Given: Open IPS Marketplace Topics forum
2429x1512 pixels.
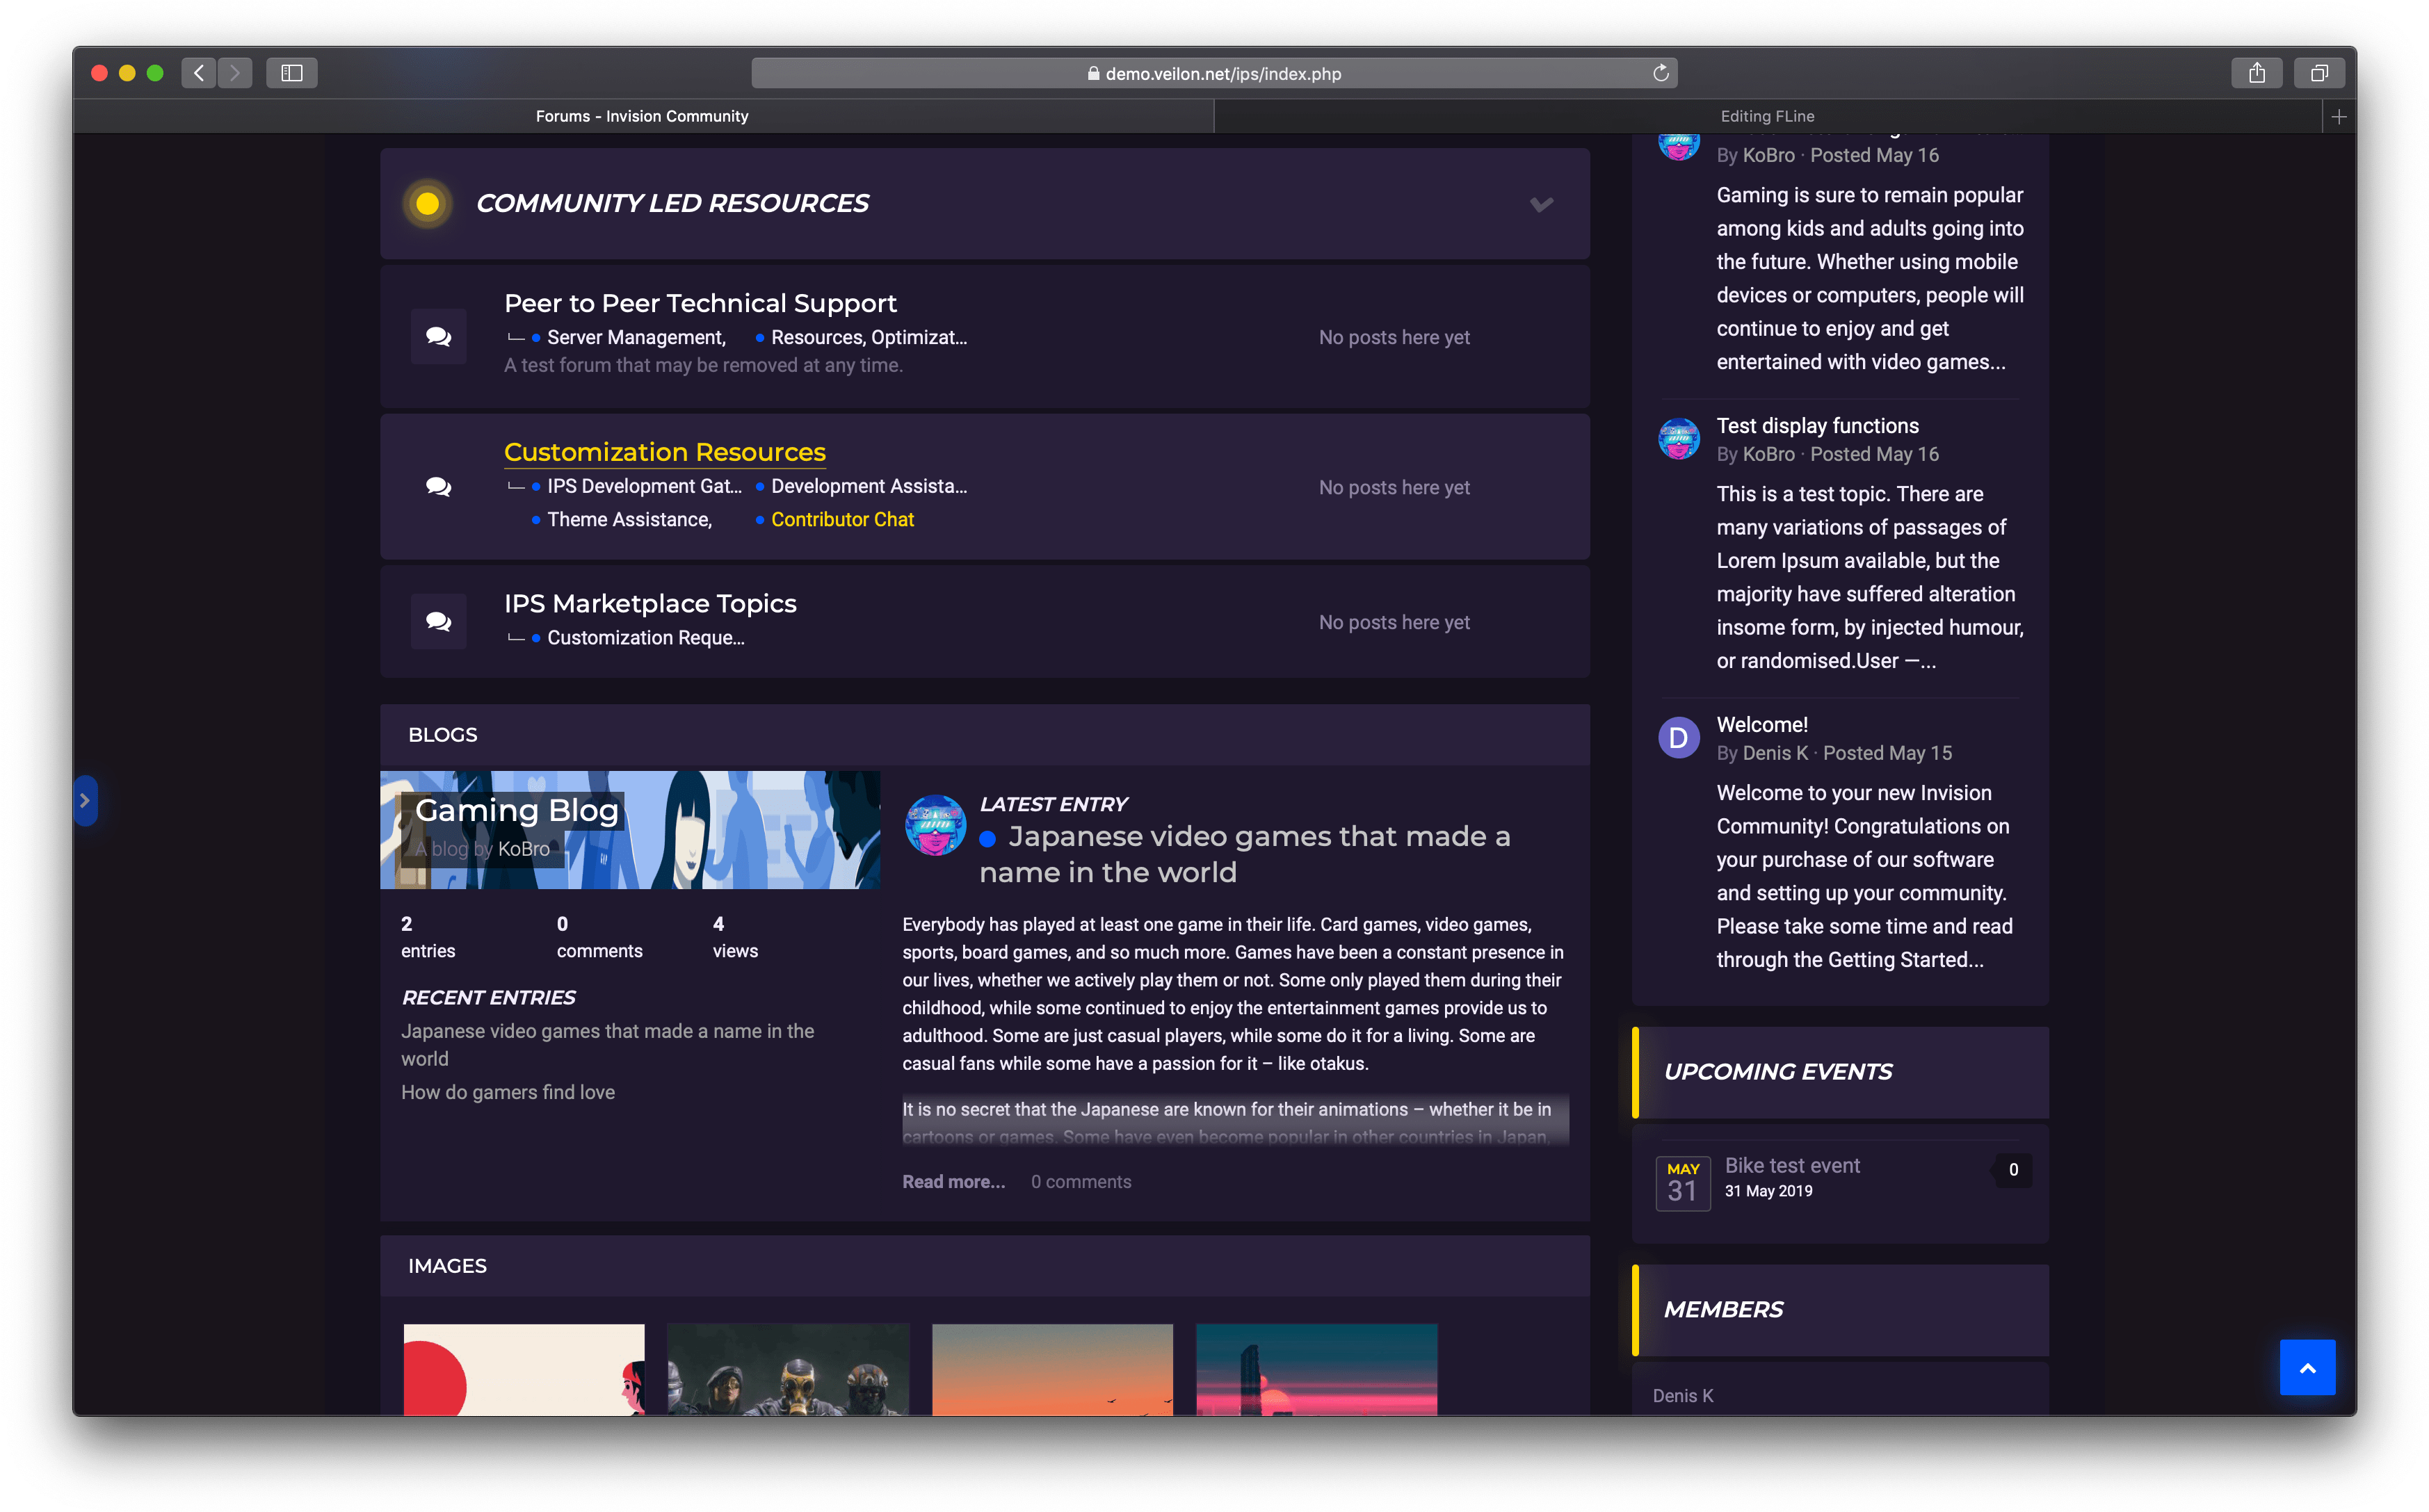Looking at the screenshot, I should tap(650, 603).
